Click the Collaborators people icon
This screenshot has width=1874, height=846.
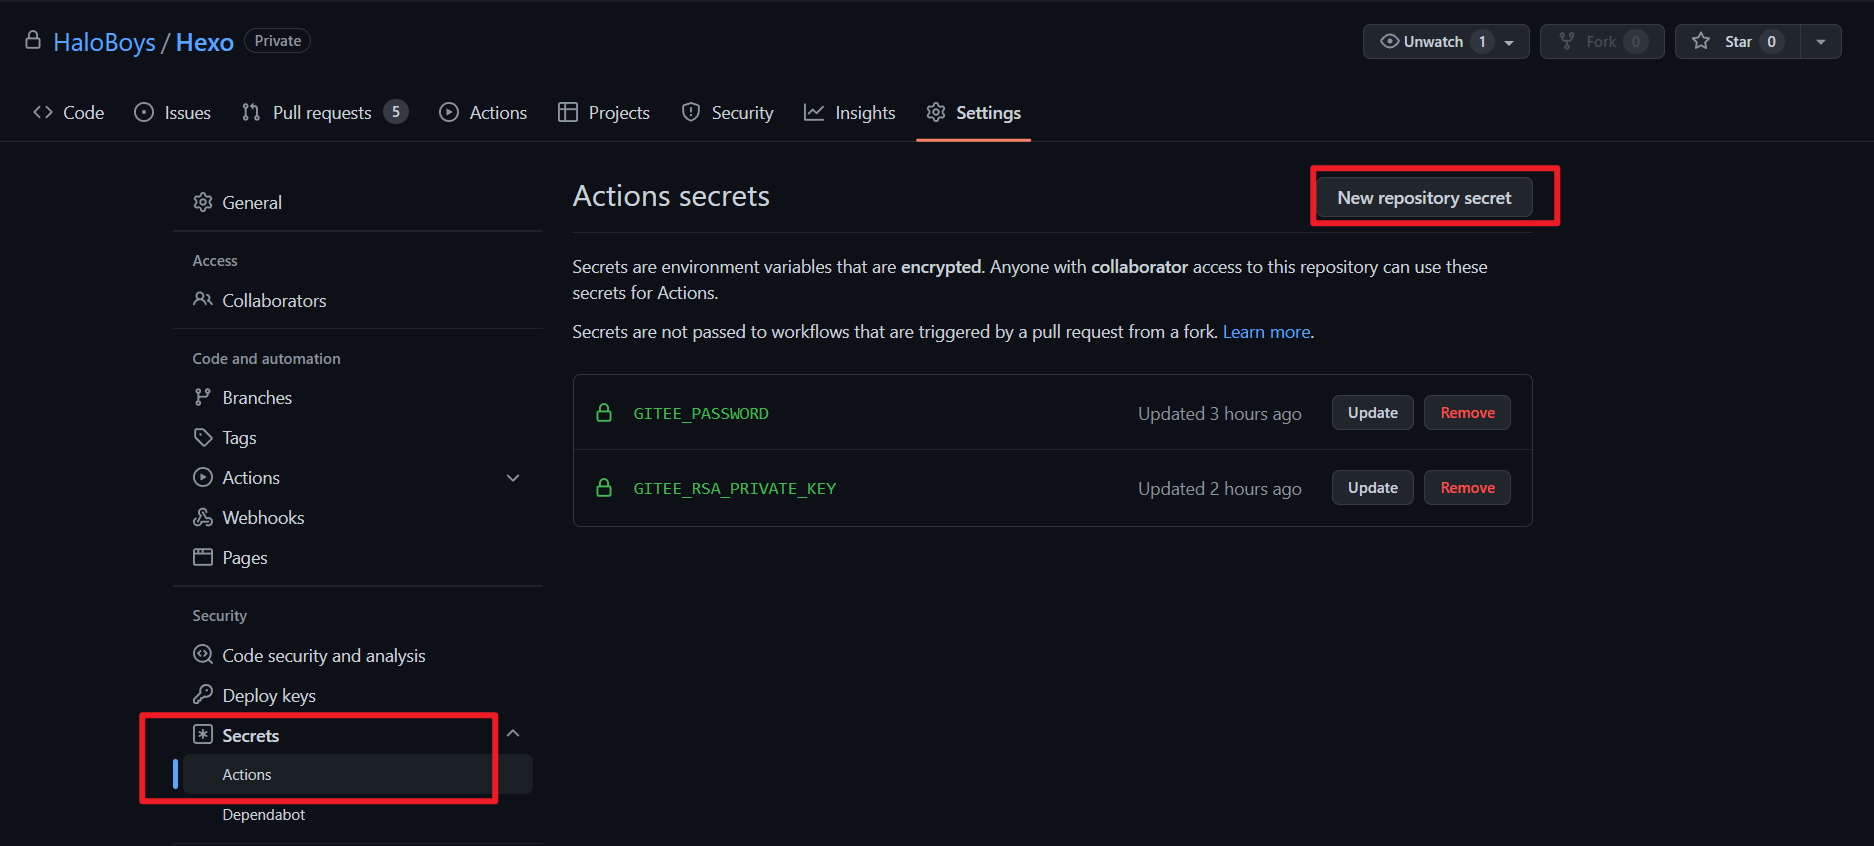point(203,299)
